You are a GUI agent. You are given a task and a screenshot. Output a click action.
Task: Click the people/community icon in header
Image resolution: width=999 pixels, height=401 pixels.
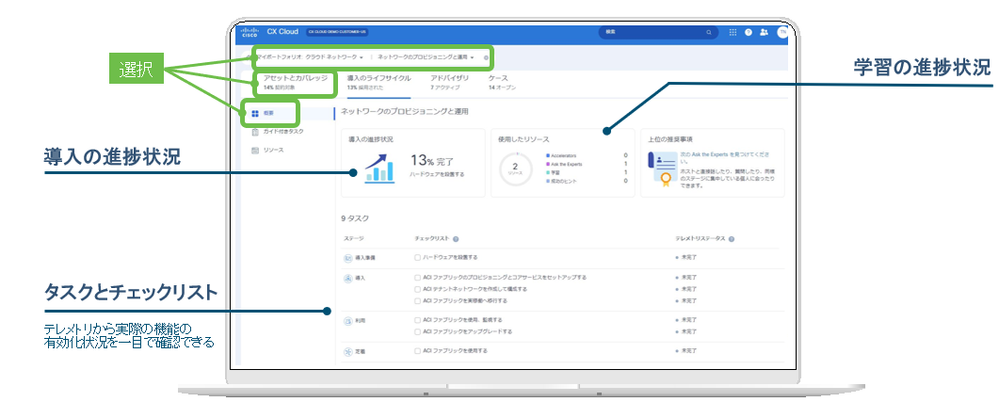[765, 32]
